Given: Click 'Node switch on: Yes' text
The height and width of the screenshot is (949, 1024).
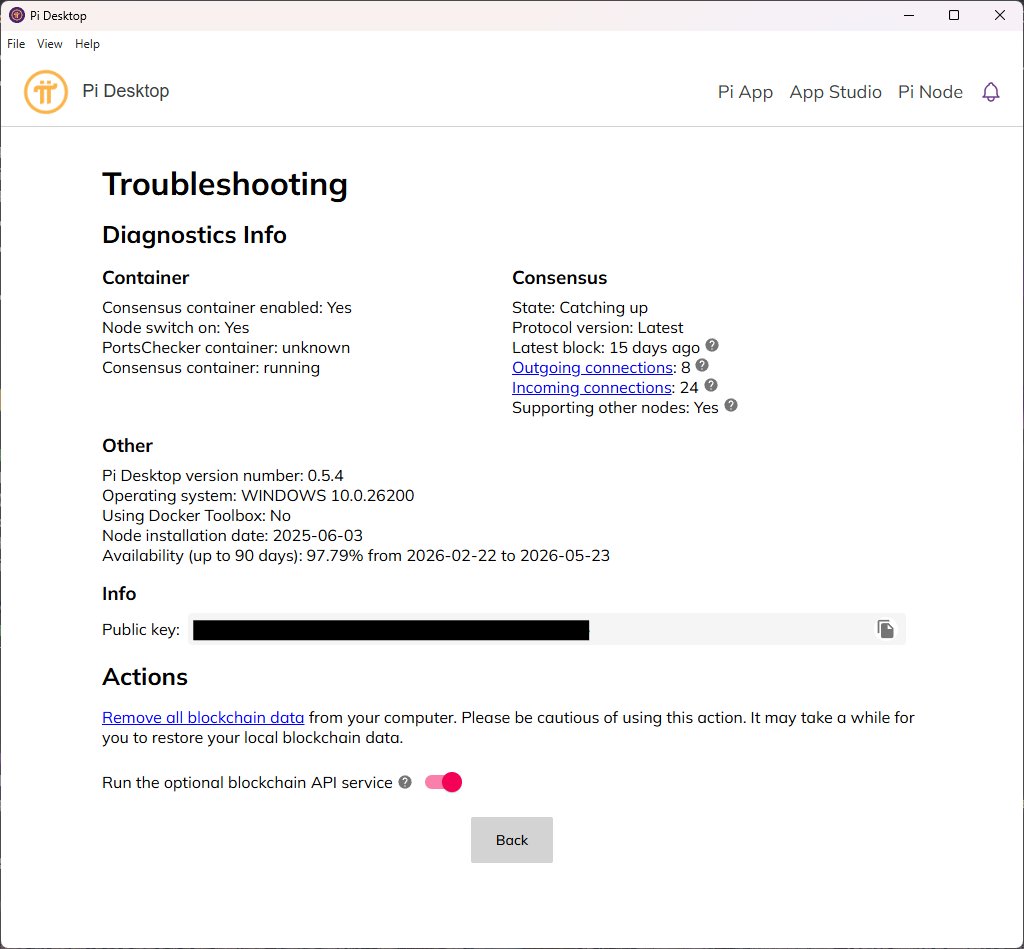Looking at the screenshot, I should coord(176,328).
